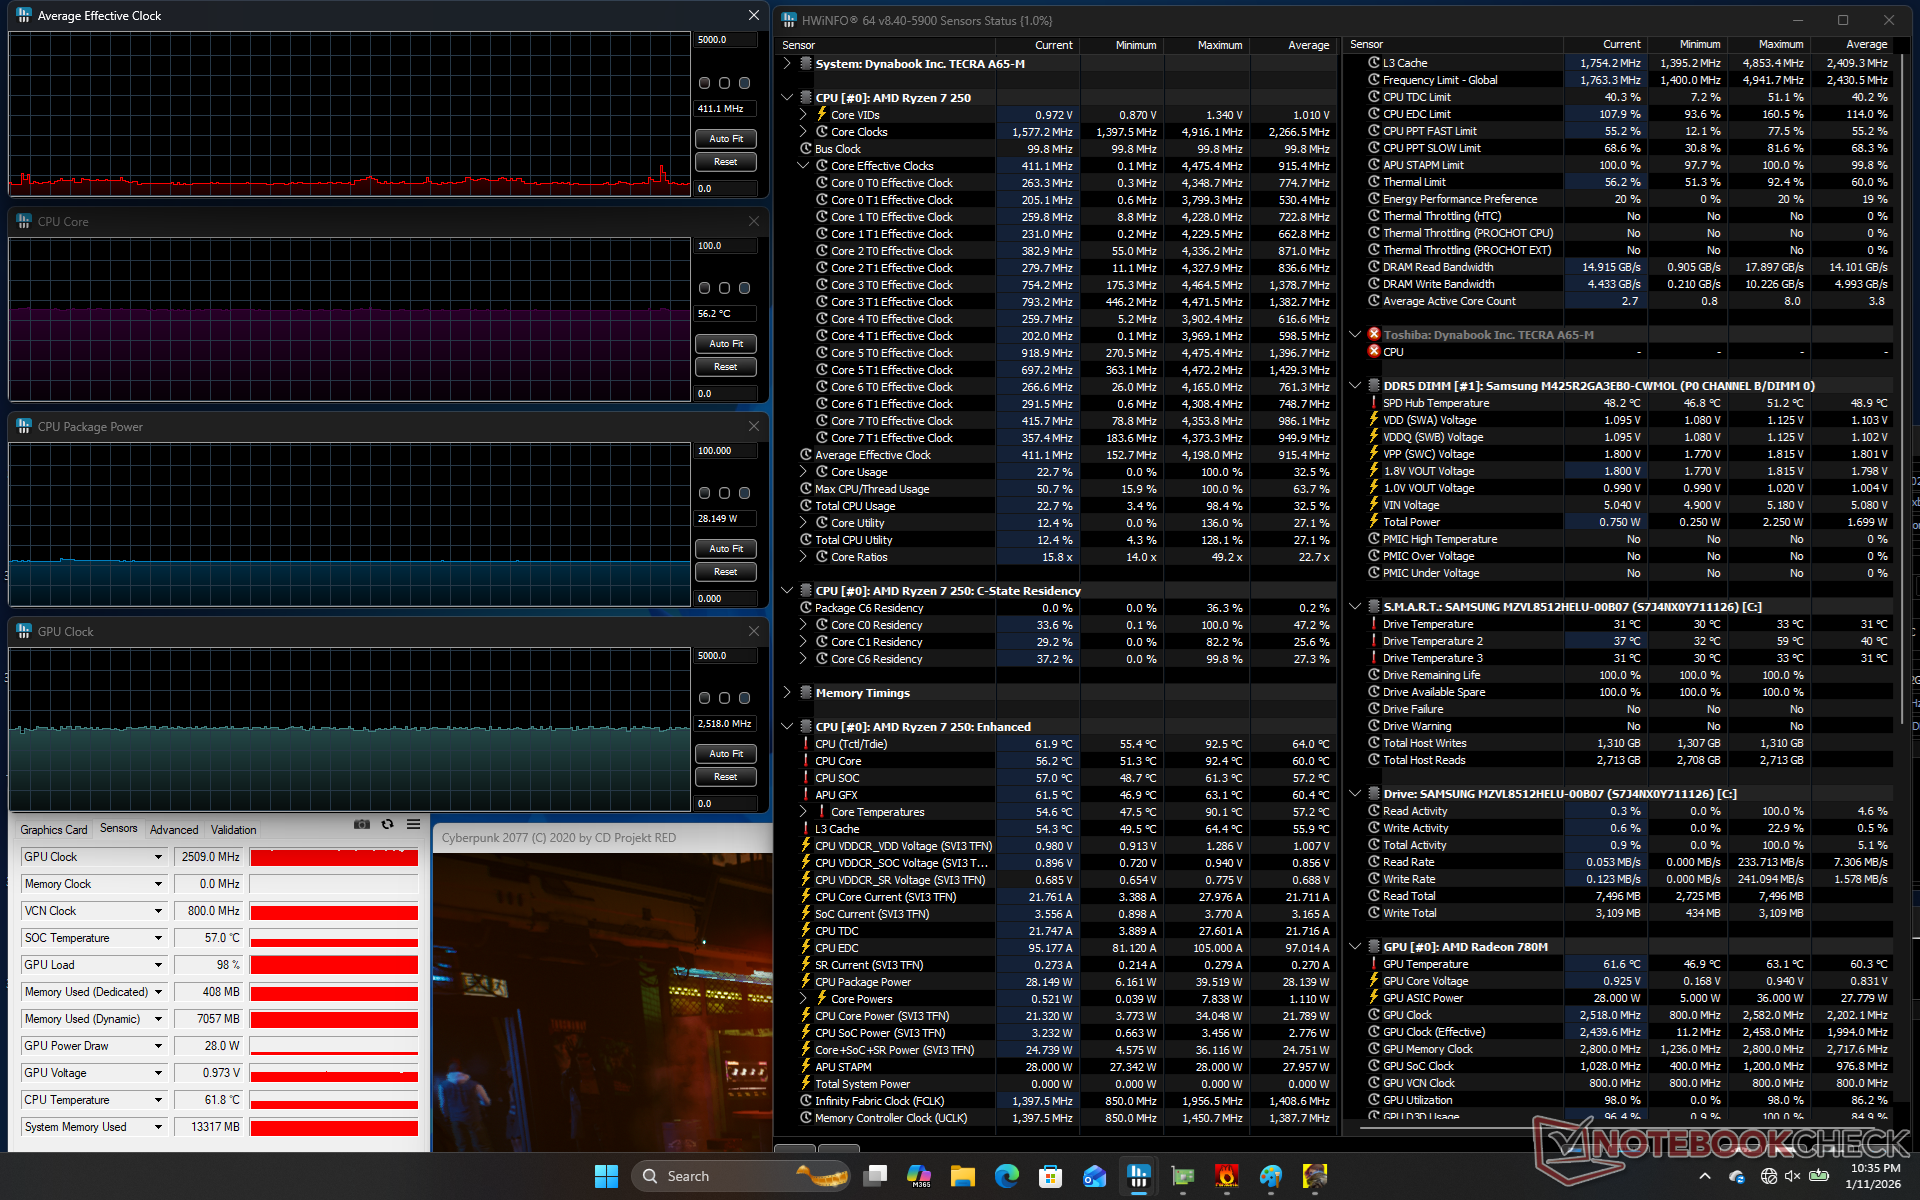Toggle first circle in Average Effective Clock graph

705,84
